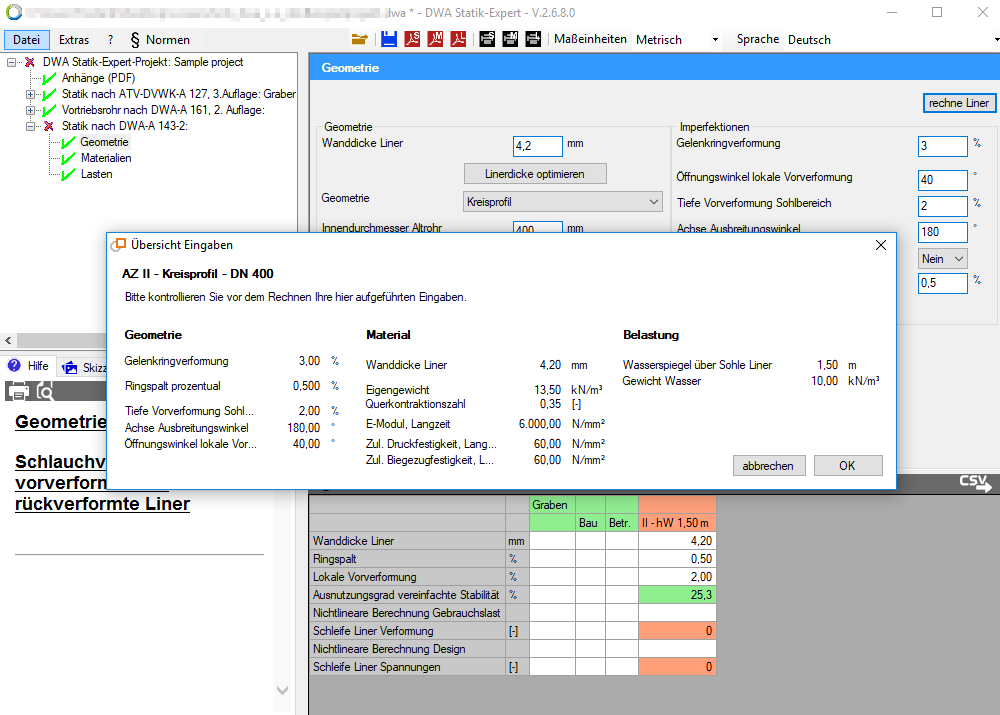Click the open project folder icon
The height and width of the screenshot is (715, 1000).
[x=359, y=39]
